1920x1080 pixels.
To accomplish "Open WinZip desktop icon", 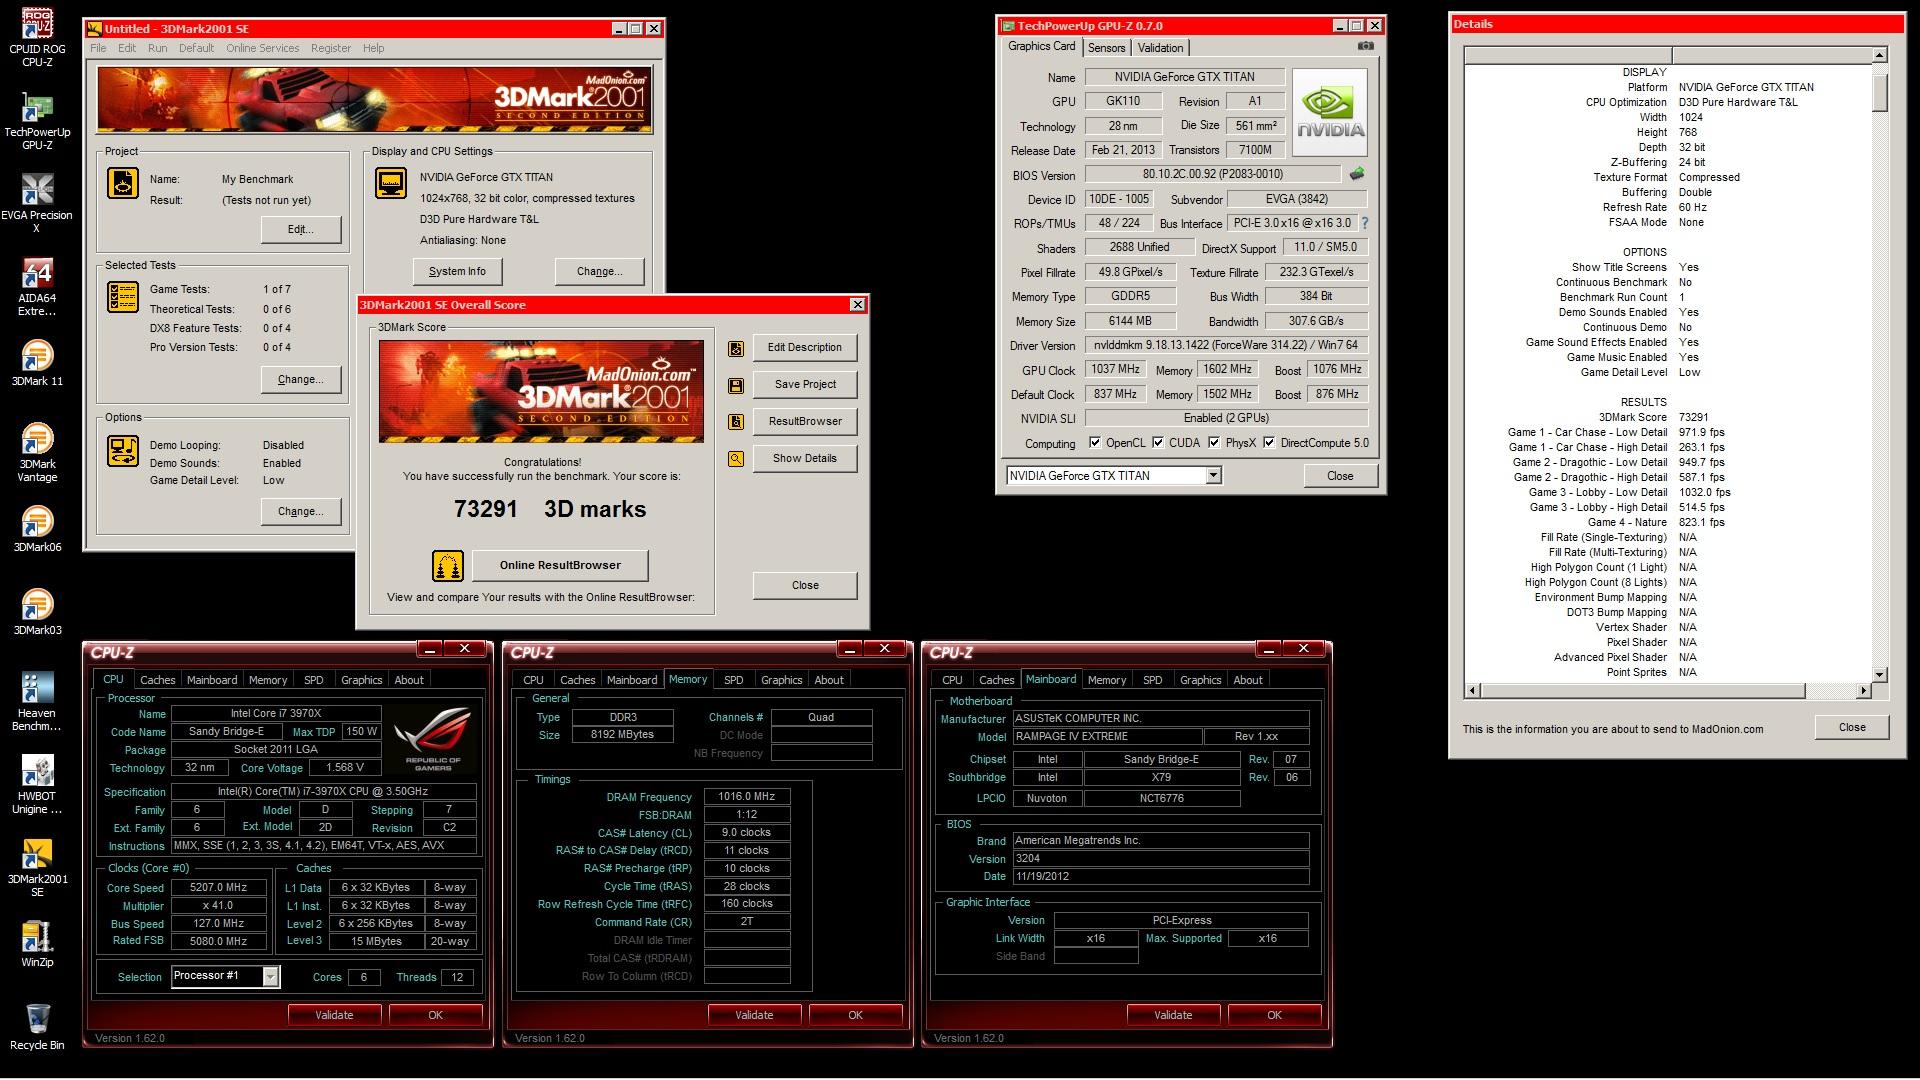I will pyautogui.click(x=37, y=944).
